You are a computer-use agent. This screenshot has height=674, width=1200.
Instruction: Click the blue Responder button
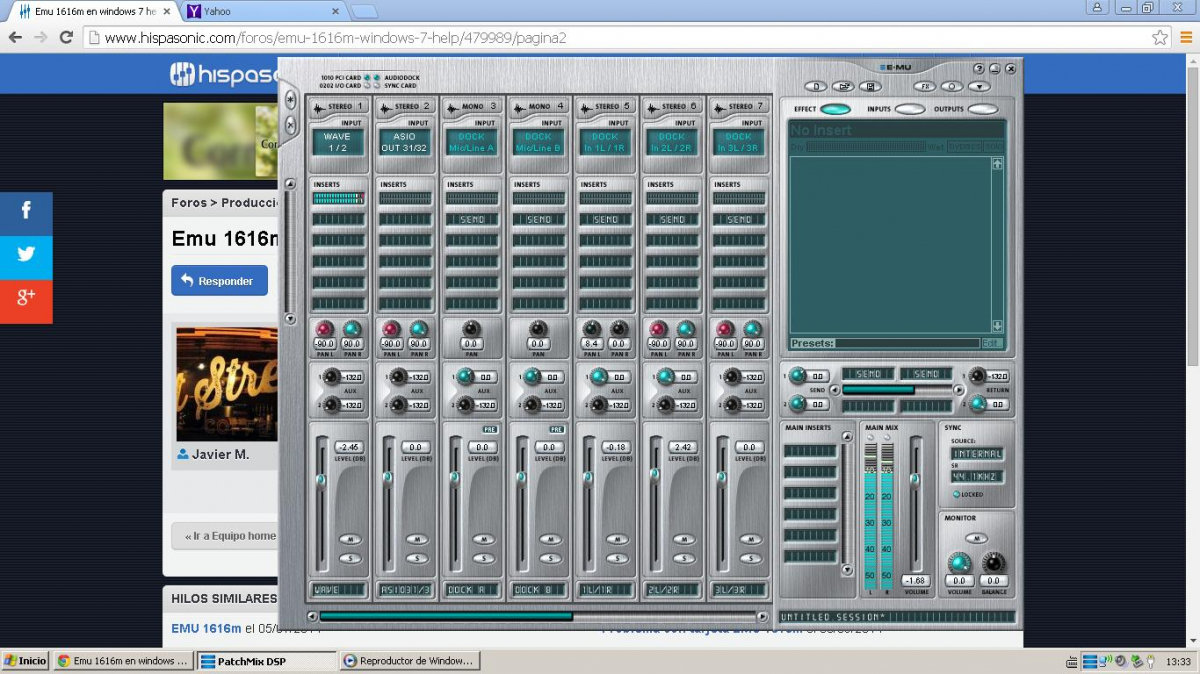tap(219, 281)
